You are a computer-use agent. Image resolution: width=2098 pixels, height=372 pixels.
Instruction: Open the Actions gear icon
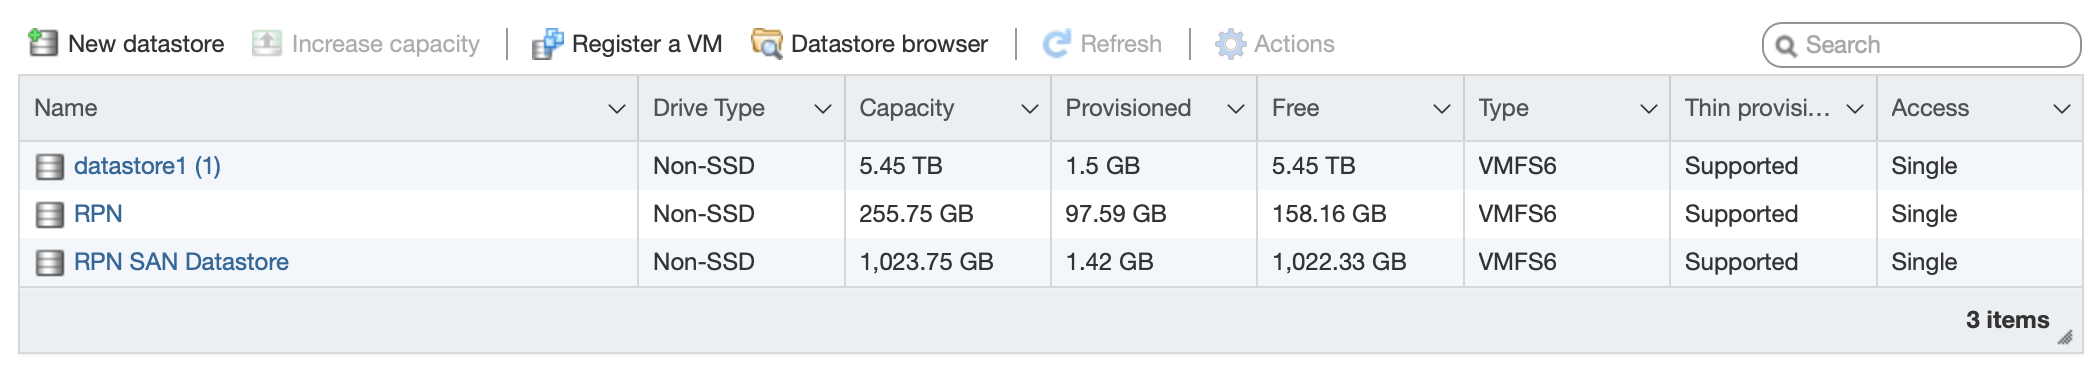[x=1230, y=44]
